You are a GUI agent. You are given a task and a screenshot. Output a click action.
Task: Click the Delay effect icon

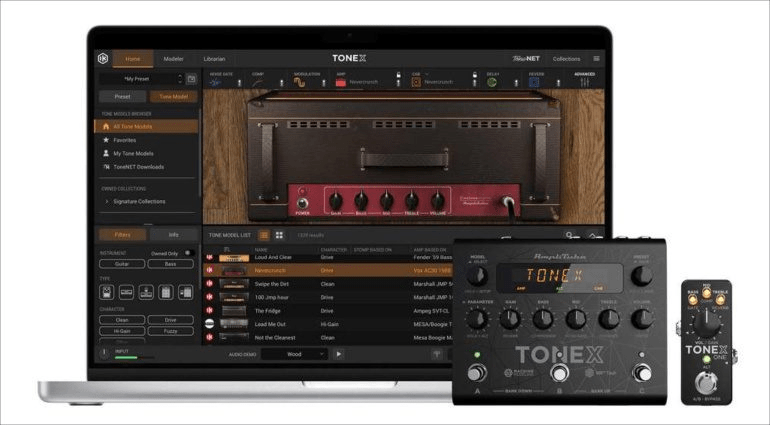(492, 82)
